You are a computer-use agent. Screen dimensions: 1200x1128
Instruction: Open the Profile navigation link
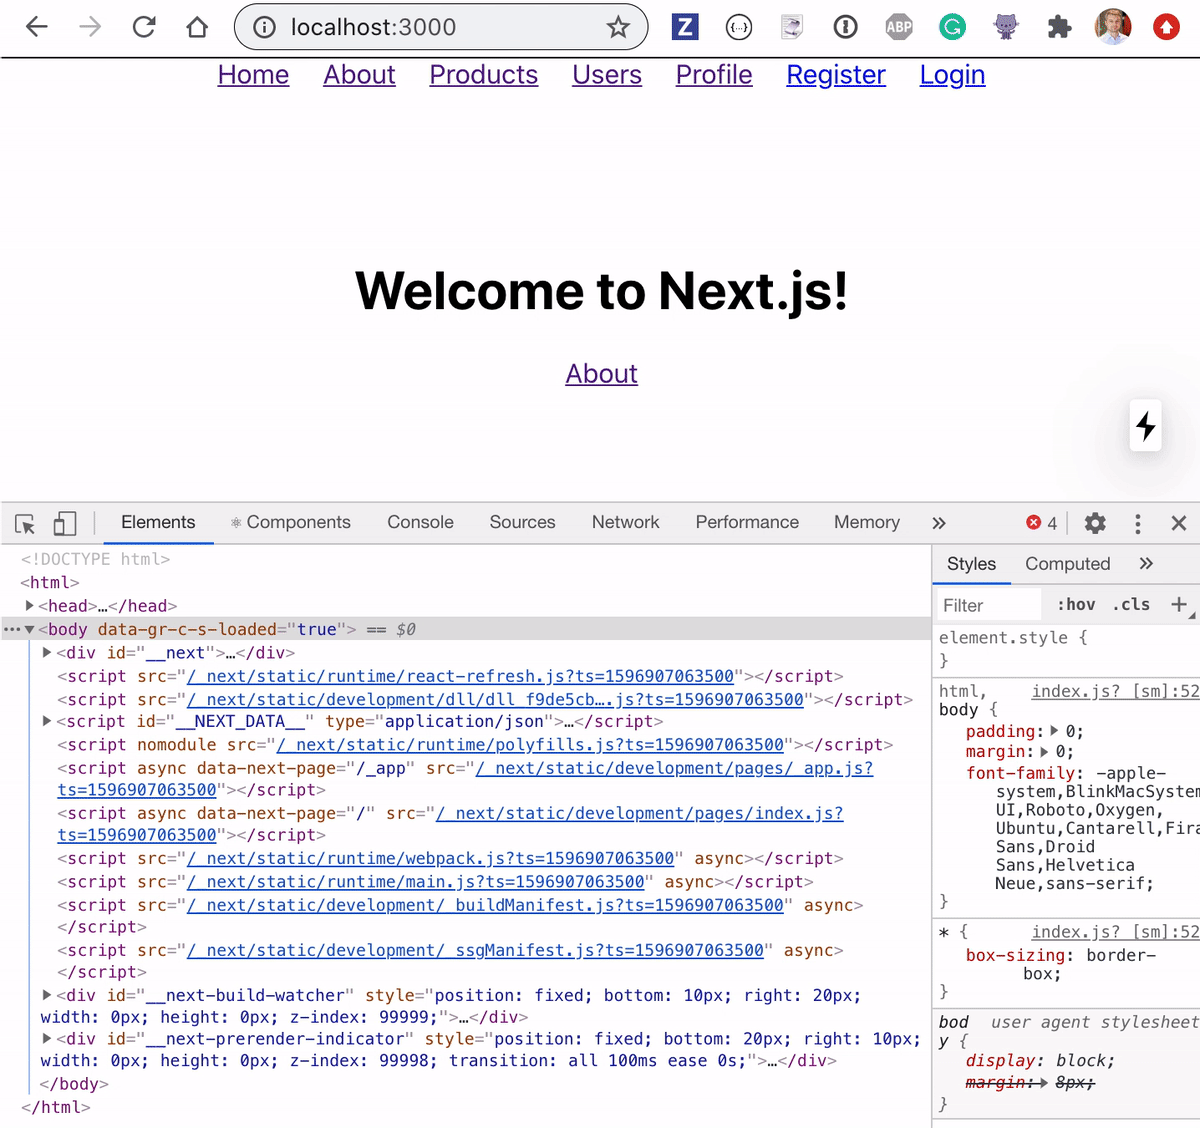[714, 75]
